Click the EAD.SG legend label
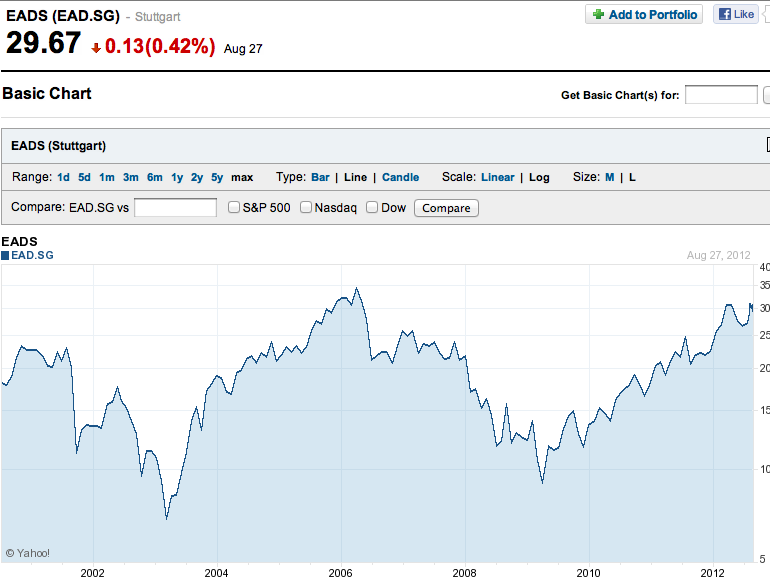The width and height of the screenshot is (770, 579). pos(32,255)
